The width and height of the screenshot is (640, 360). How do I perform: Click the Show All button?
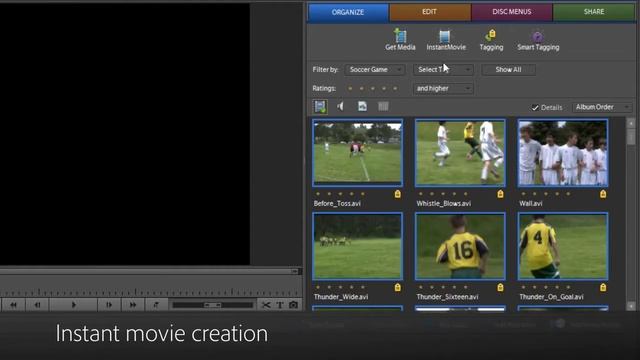pyautogui.click(x=508, y=70)
